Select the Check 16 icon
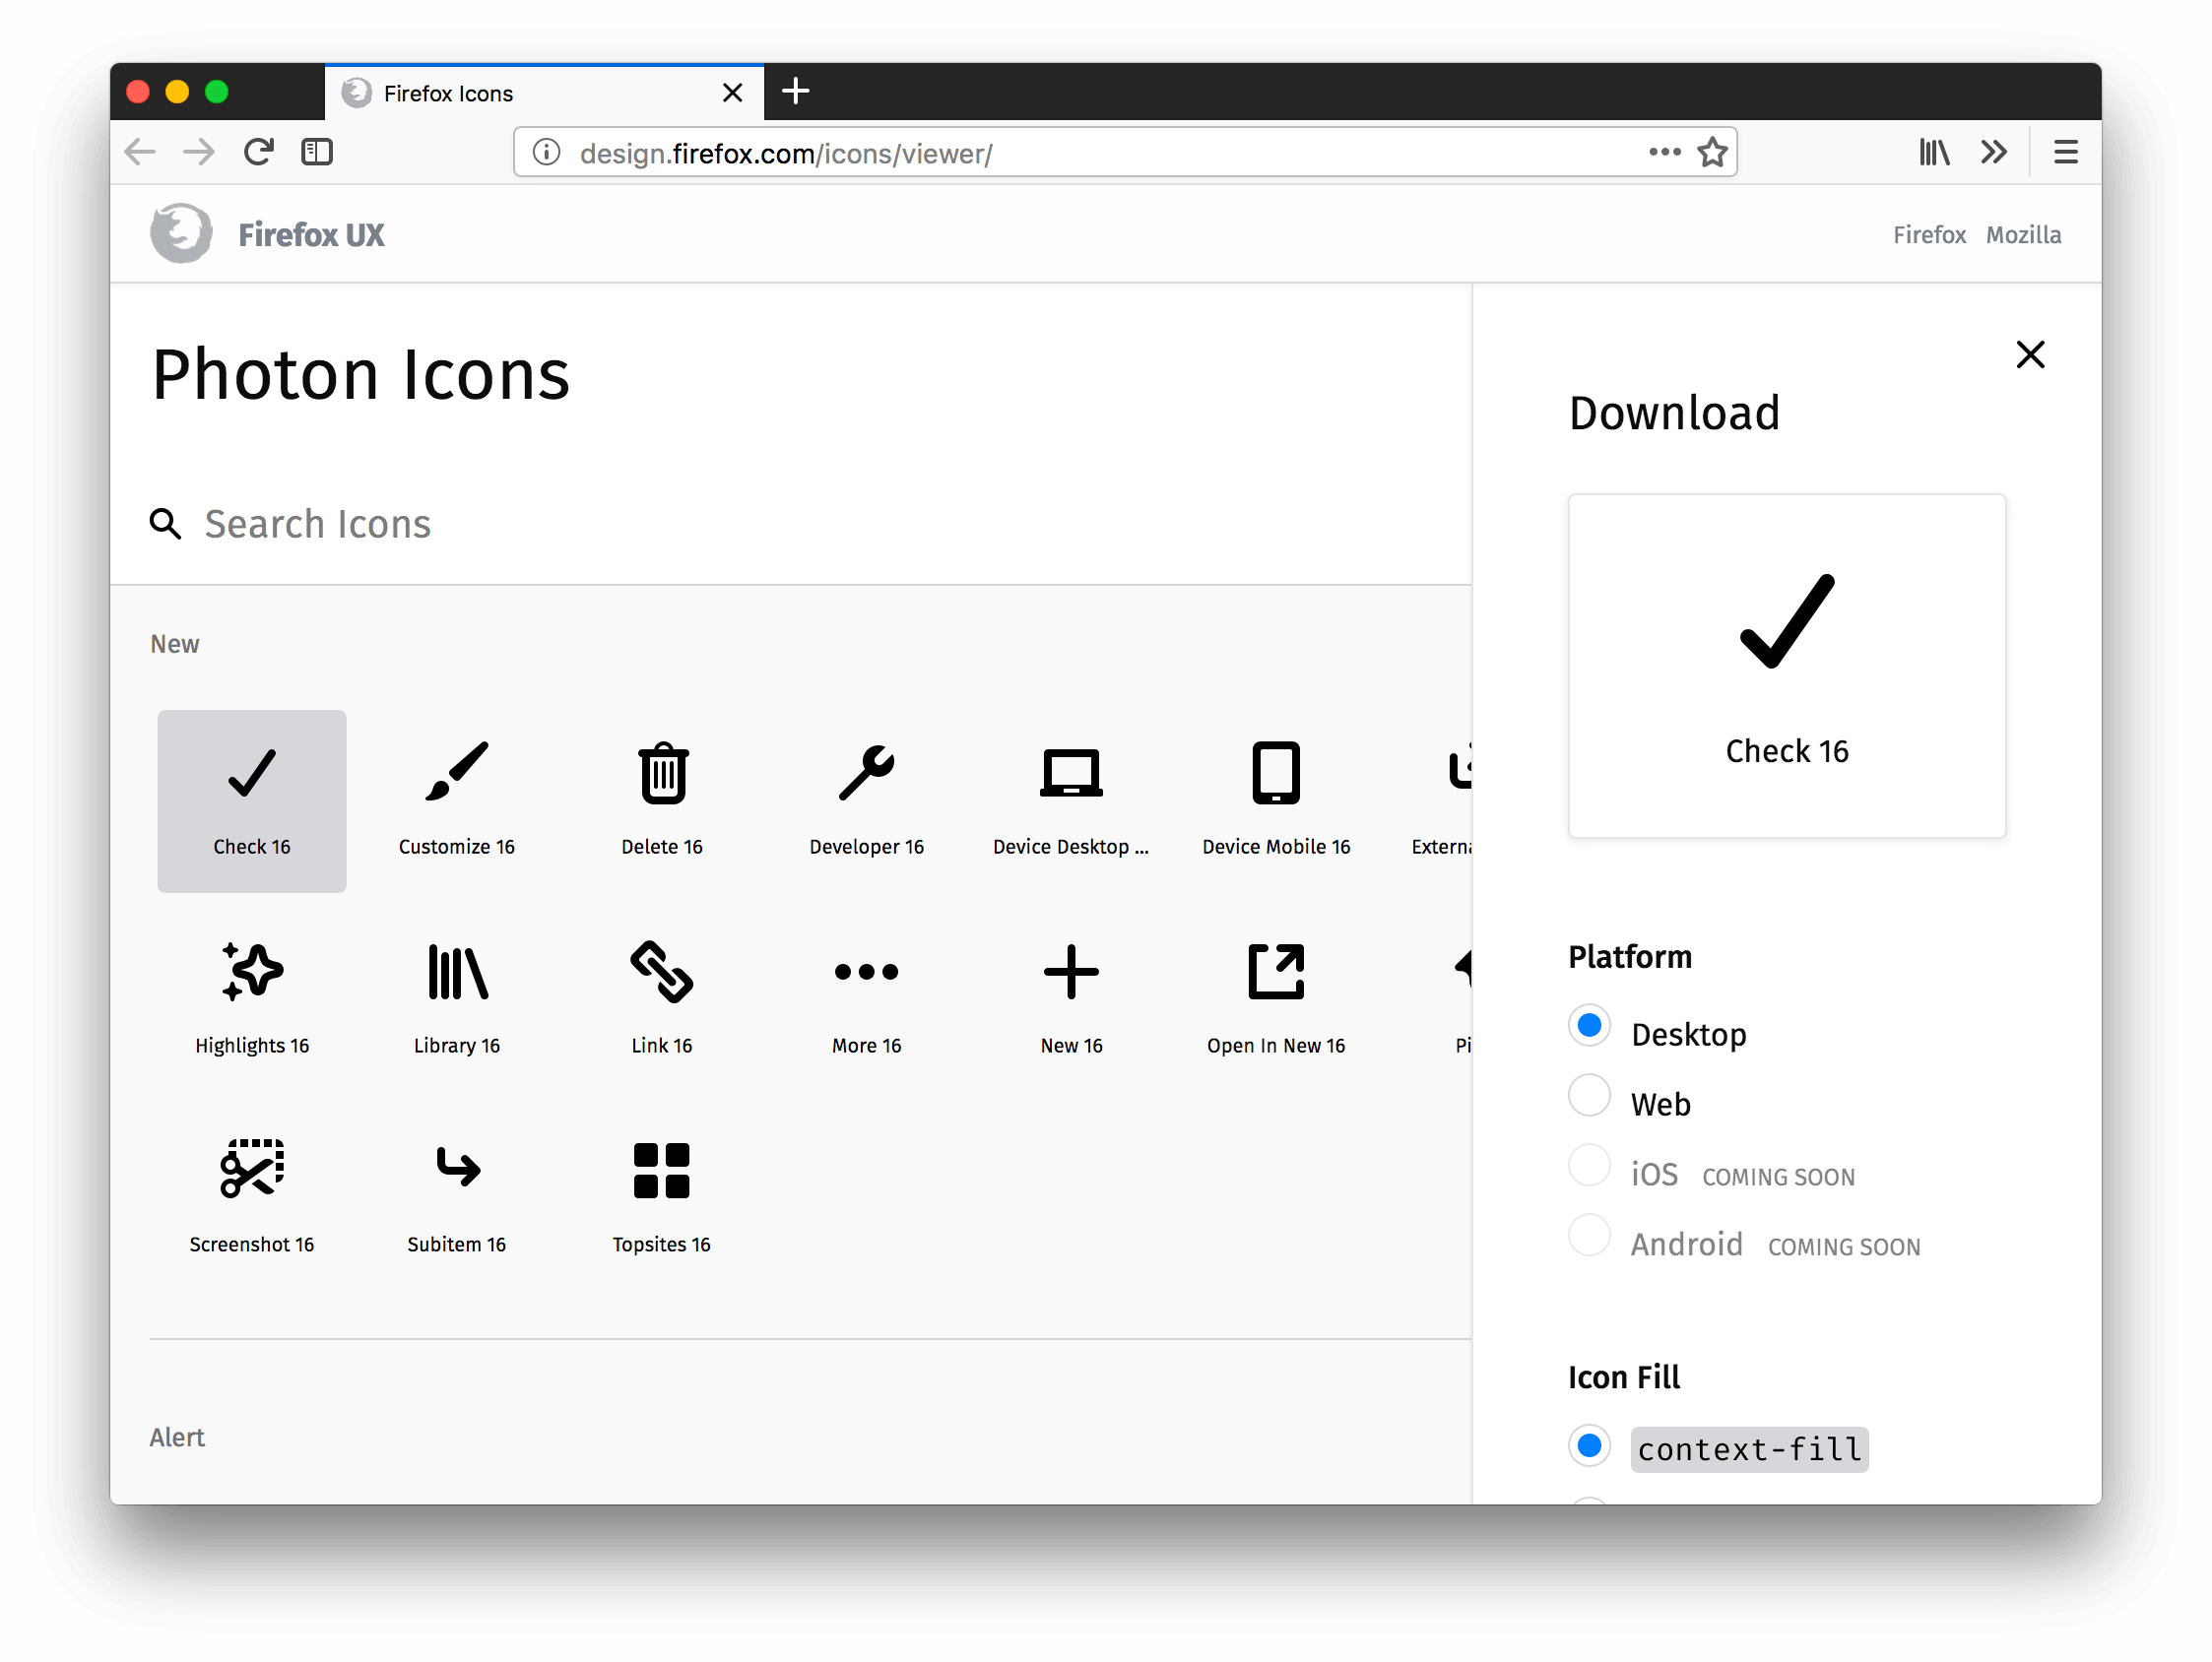2212x1662 pixels. [x=249, y=799]
